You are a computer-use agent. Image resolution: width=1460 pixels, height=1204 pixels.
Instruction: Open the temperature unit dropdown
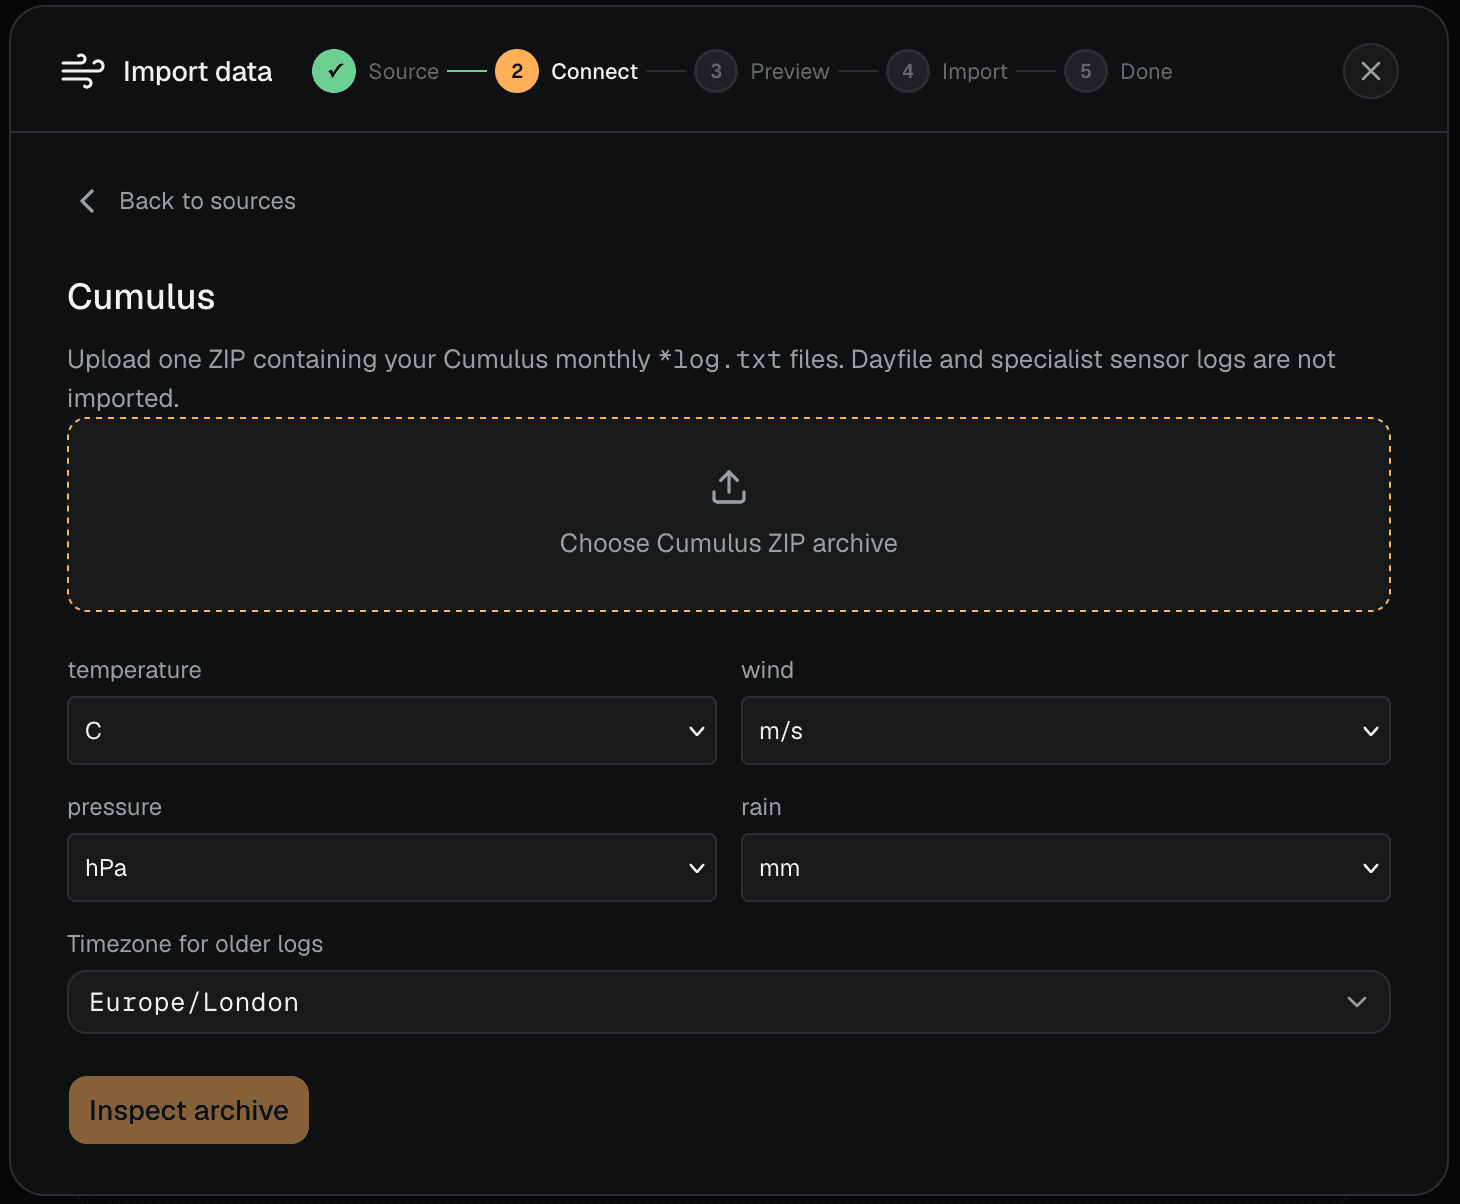coord(392,731)
